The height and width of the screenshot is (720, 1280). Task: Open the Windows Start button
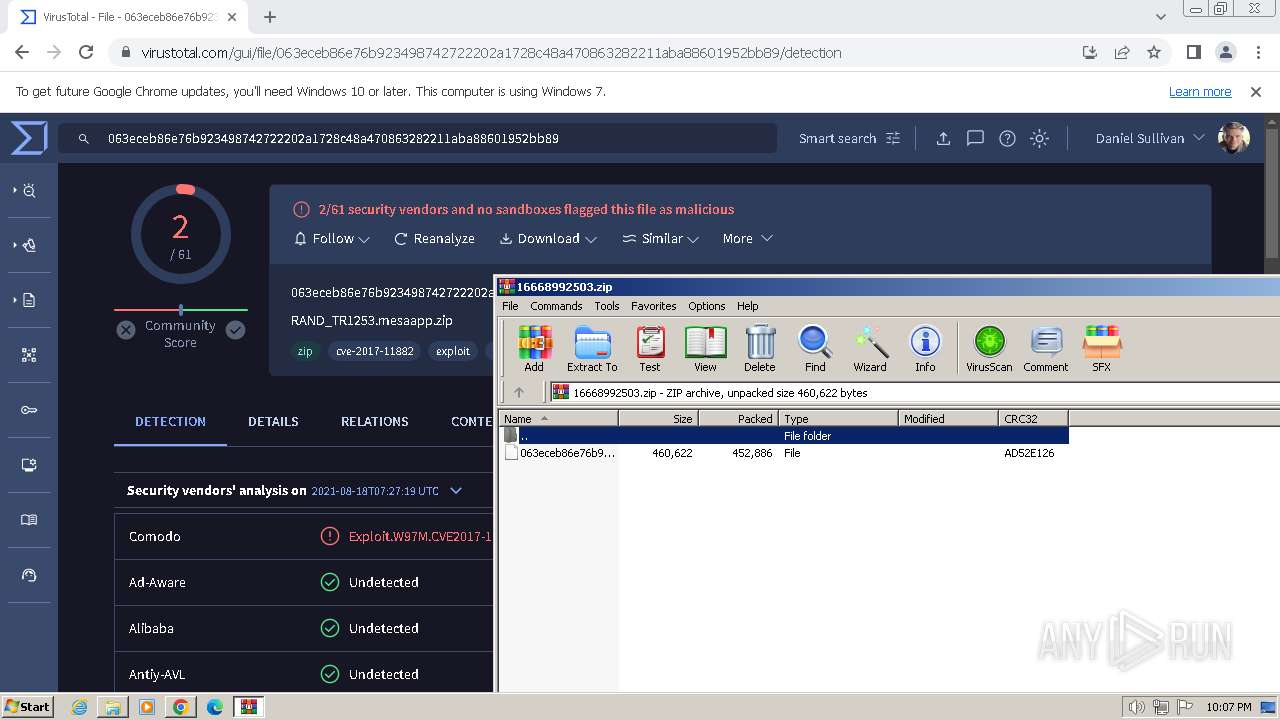[27, 706]
